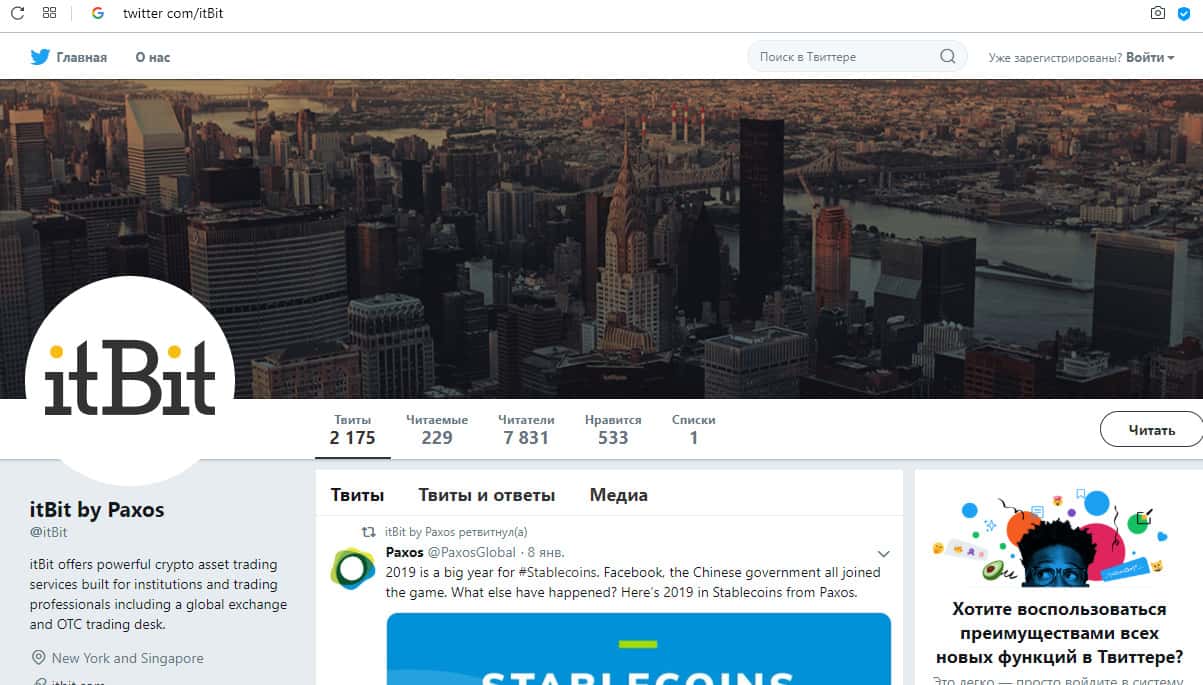Switch to the Медиа tab
This screenshot has width=1203, height=685.
(x=618, y=494)
